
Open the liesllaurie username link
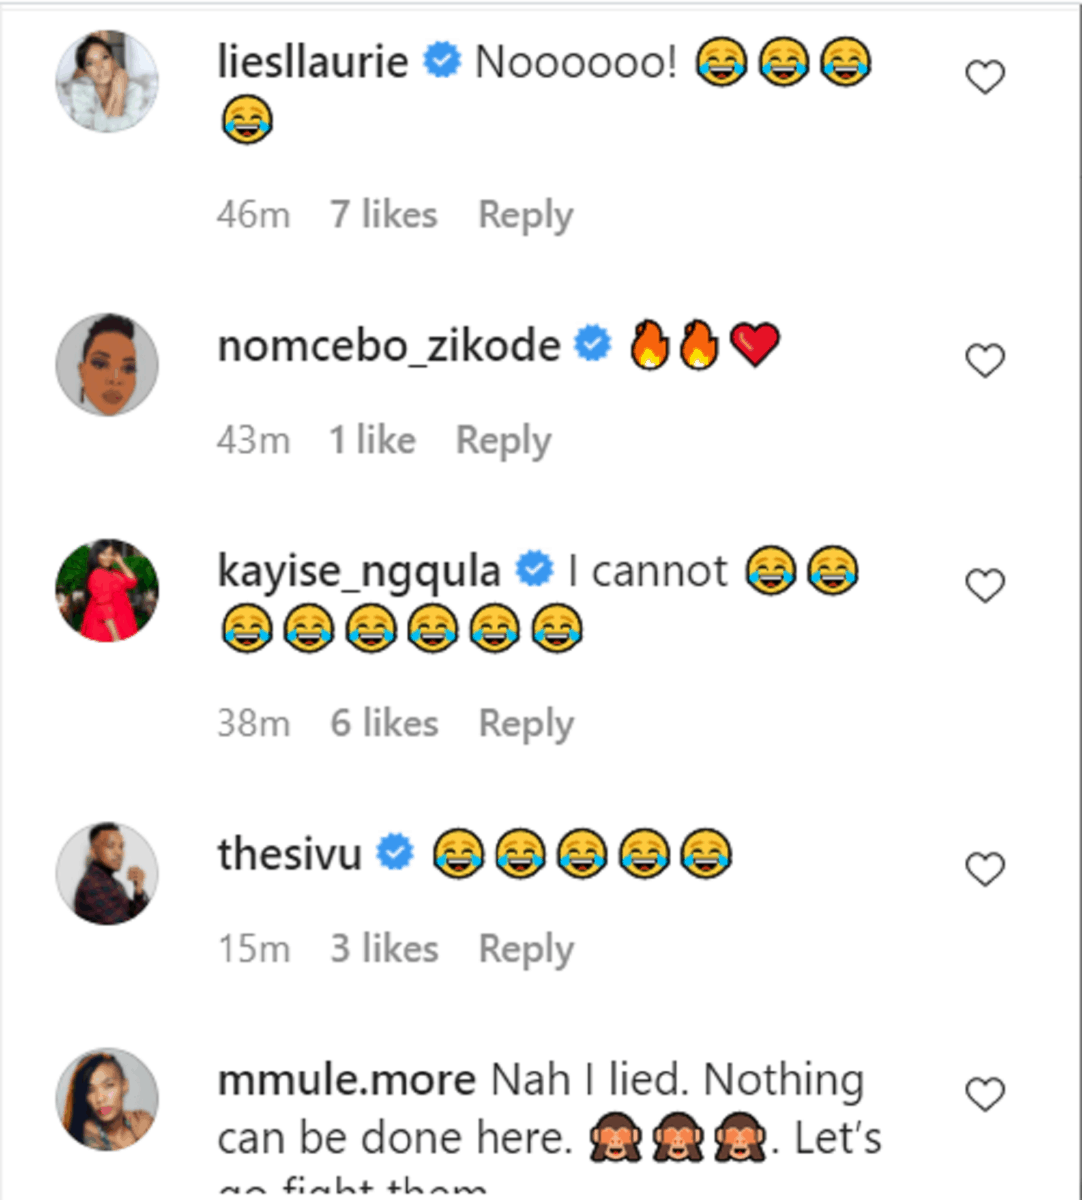(312, 63)
